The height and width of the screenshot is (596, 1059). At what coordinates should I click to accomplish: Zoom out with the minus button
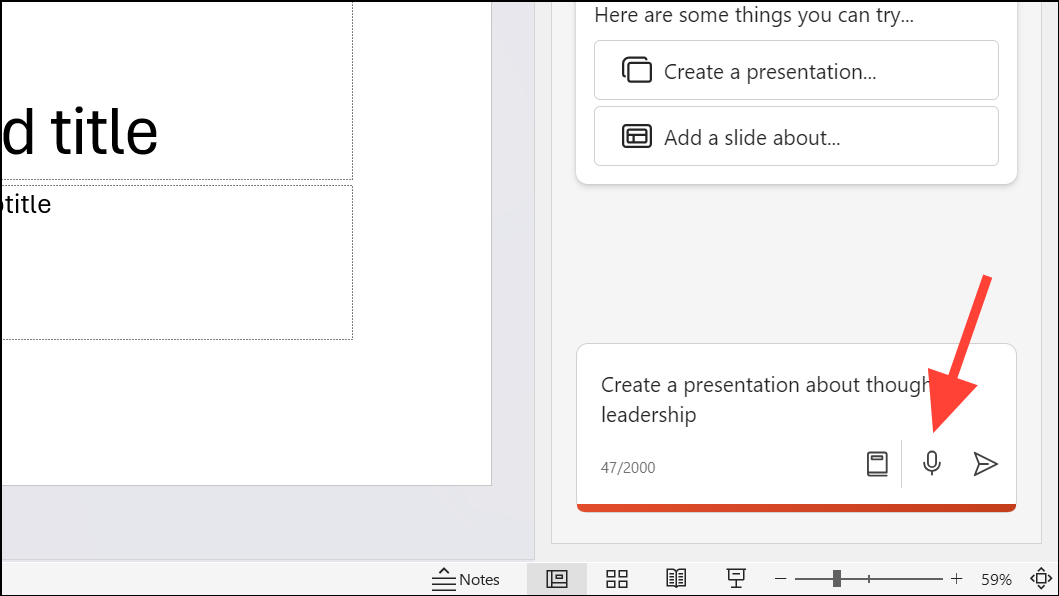(781, 579)
